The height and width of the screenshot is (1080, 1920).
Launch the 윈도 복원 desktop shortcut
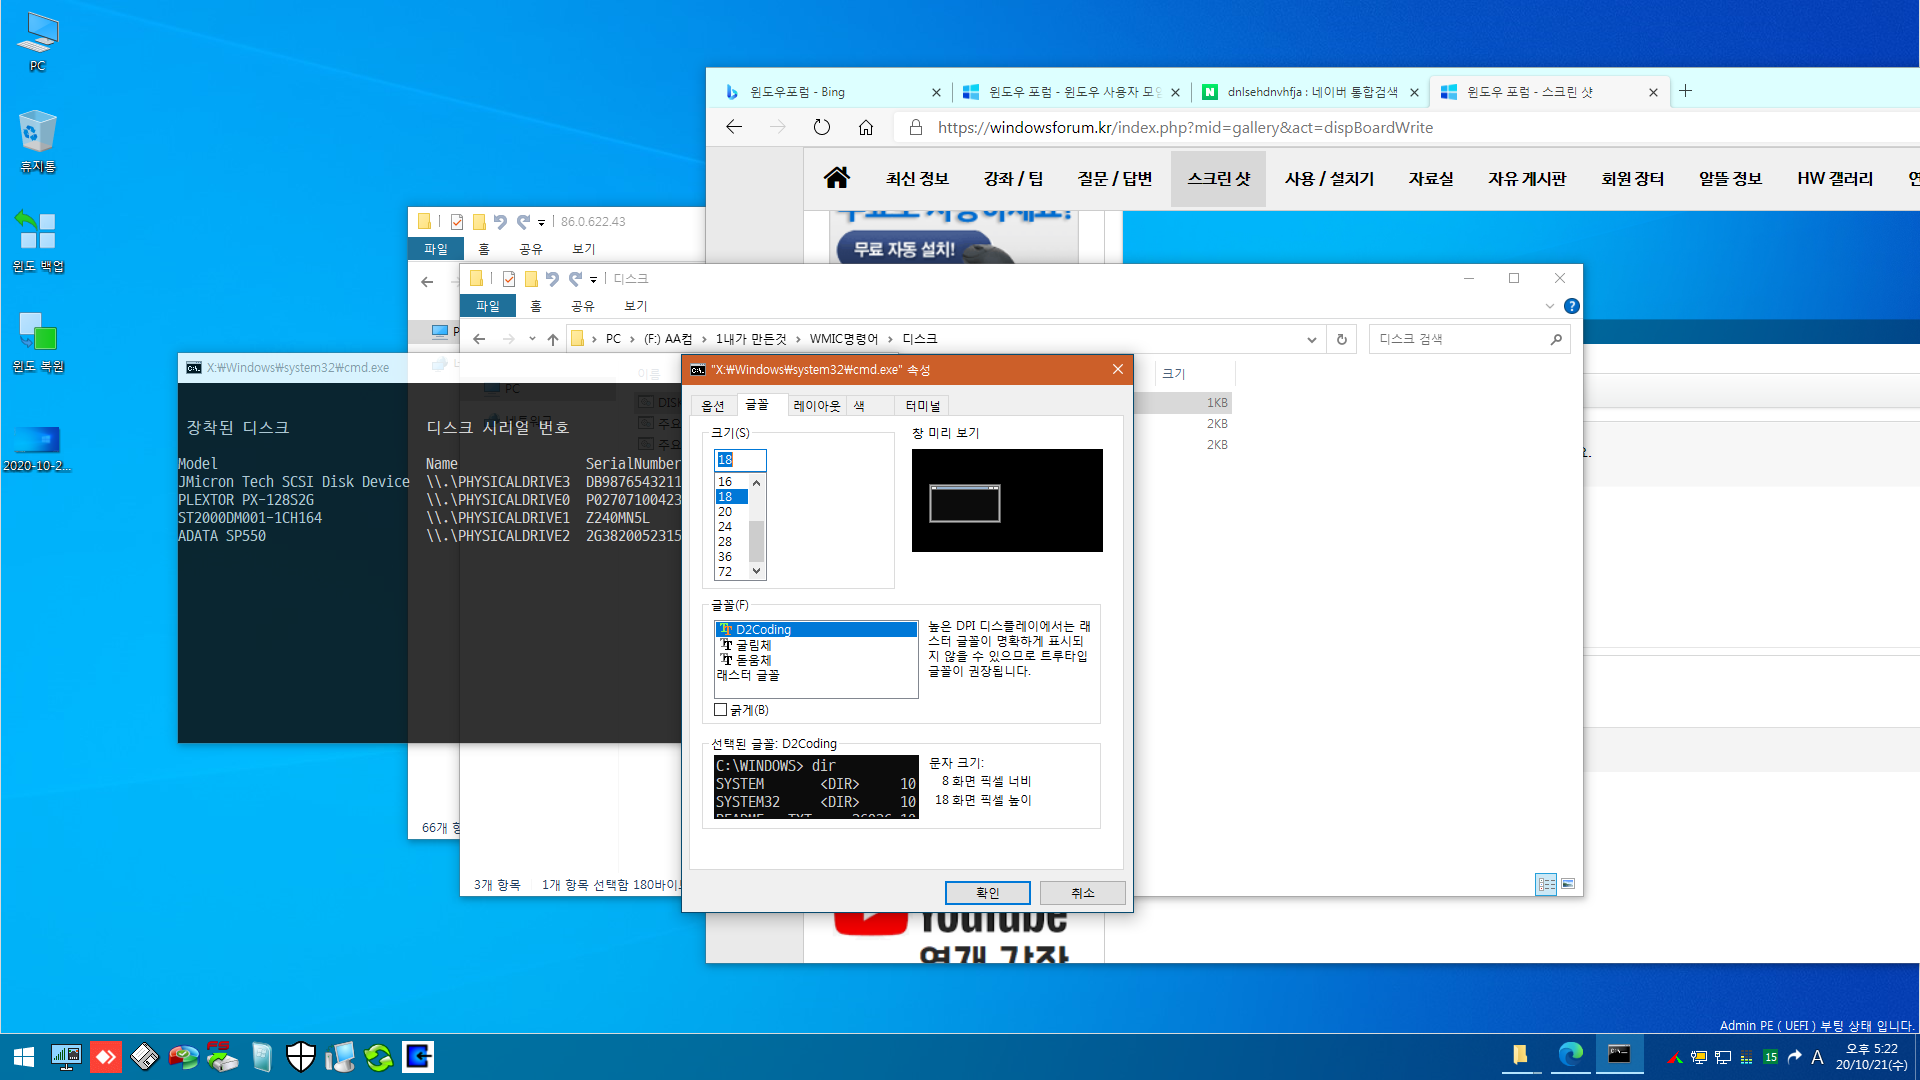click(38, 341)
